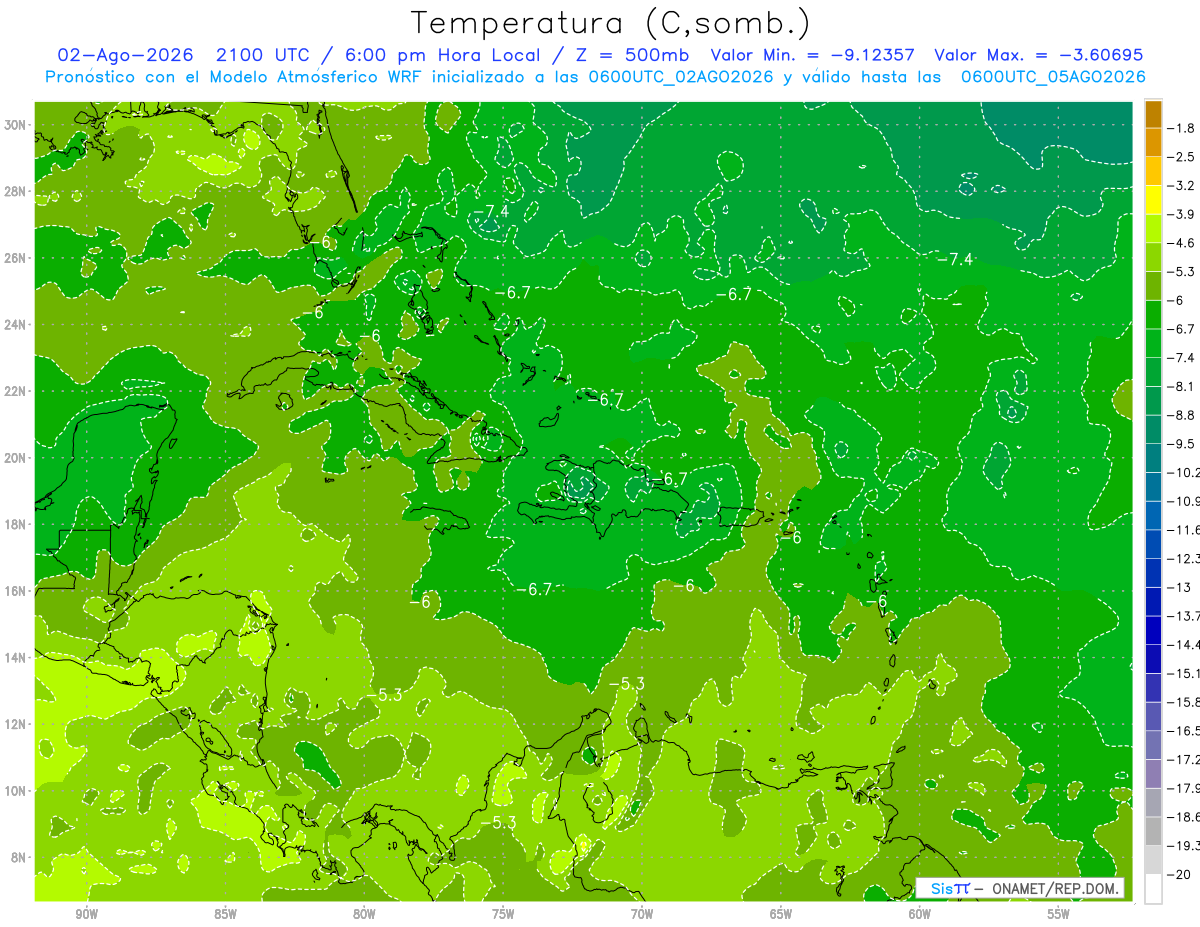Click the legend value "-17.9"
This screenshot has height=927, width=1200.
pos(1184,788)
